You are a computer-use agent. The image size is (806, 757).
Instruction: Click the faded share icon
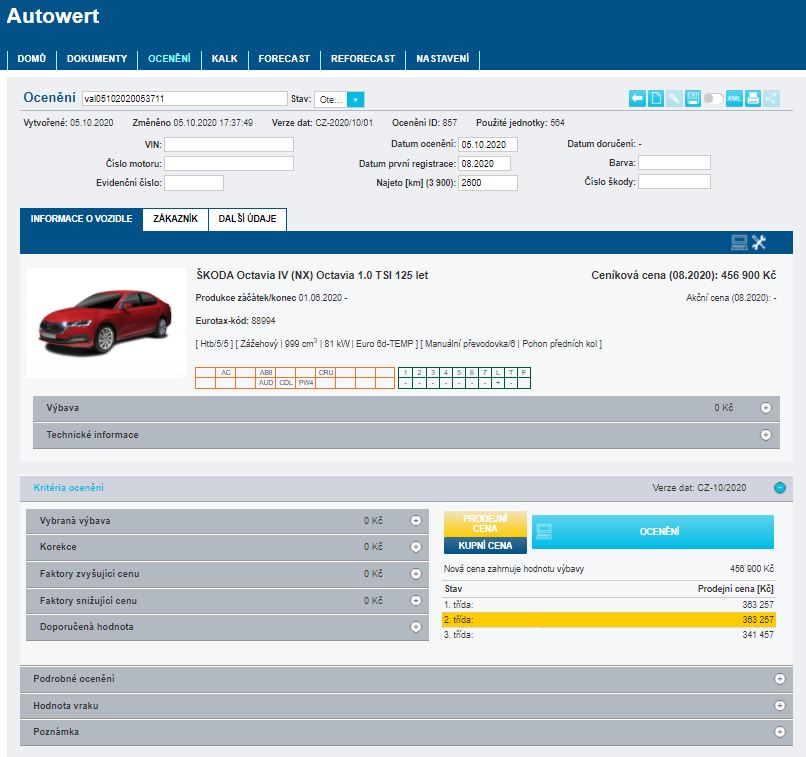[772, 98]
